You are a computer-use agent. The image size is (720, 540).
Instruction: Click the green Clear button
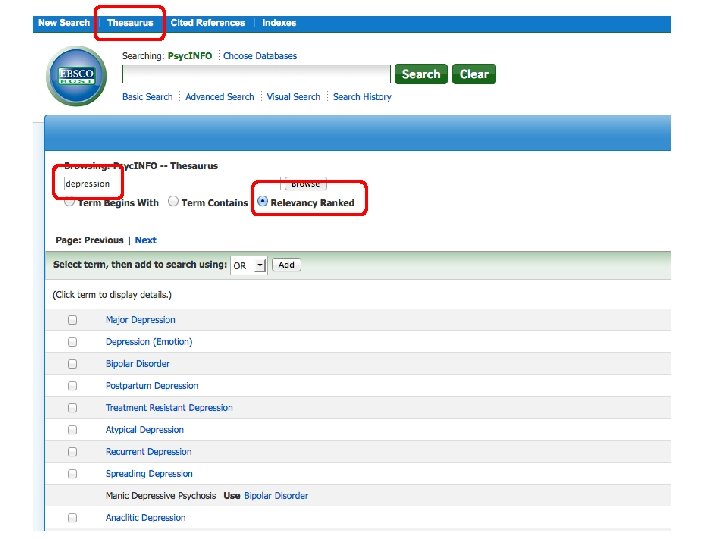click(x=474, y=74)
